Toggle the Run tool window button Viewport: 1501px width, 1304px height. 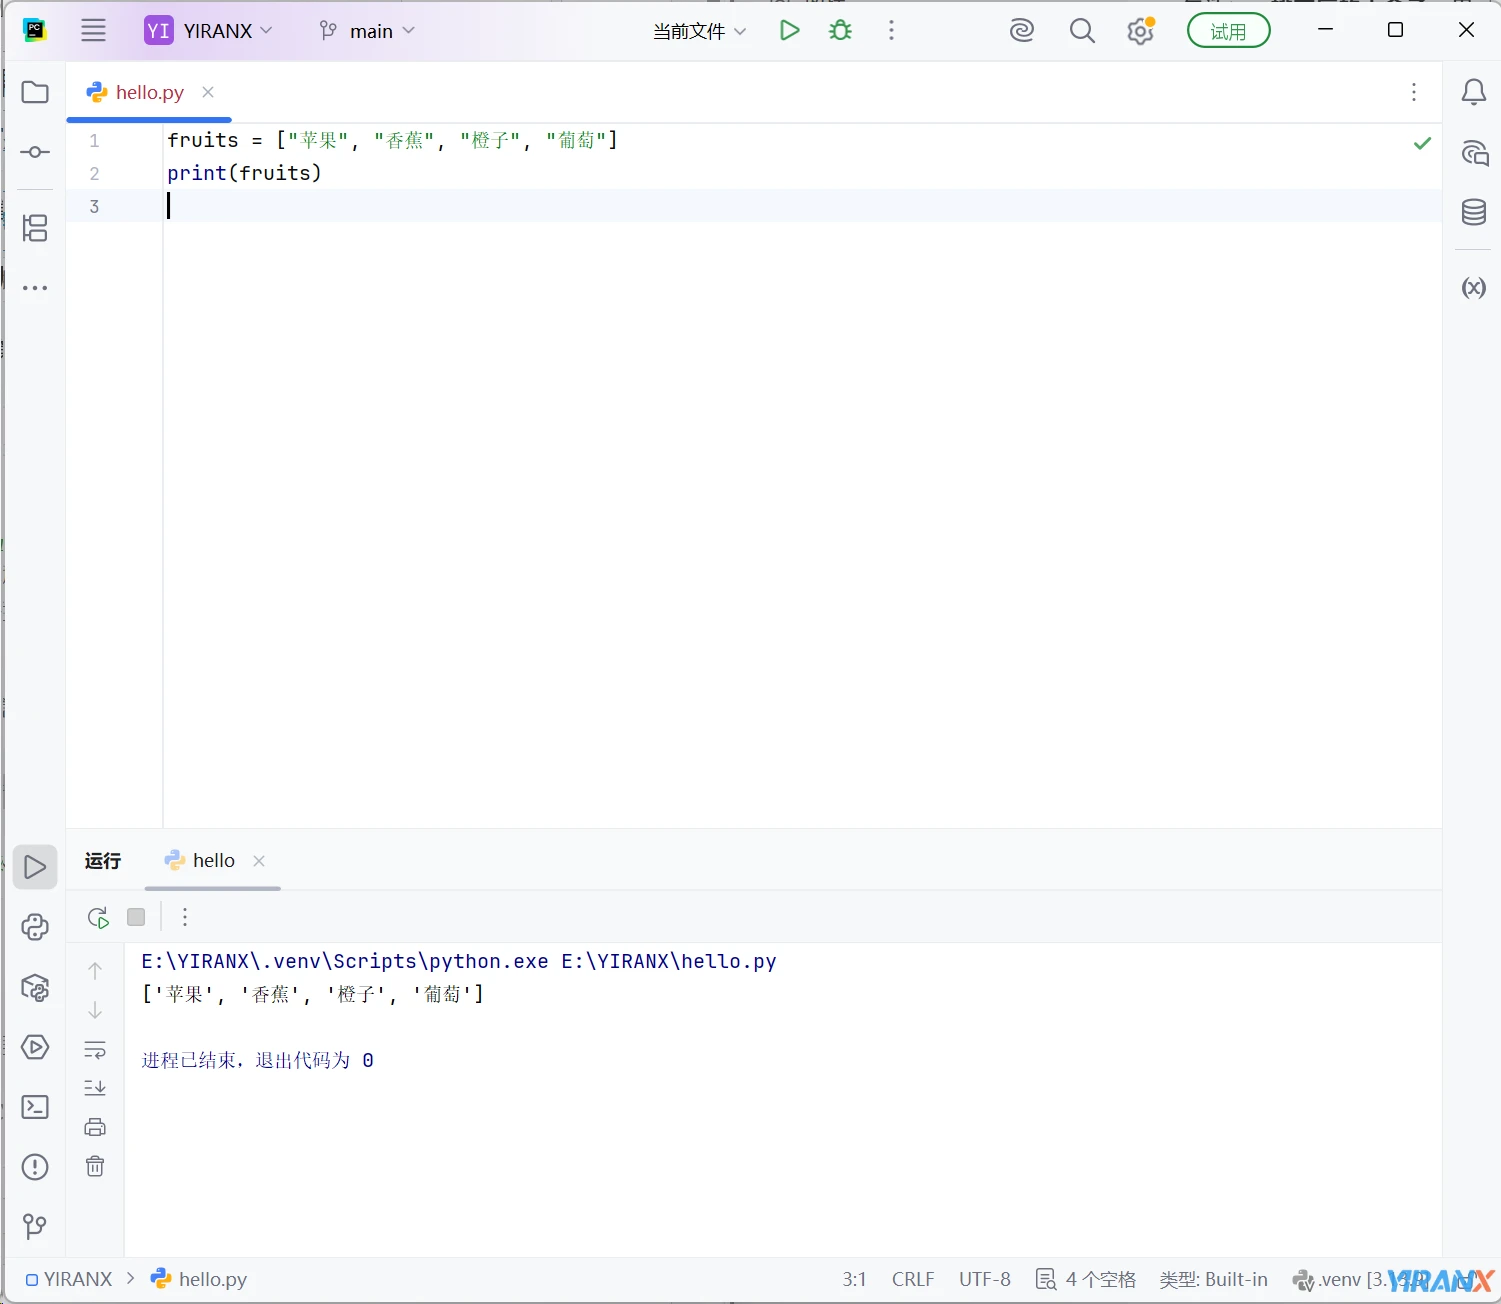click(x=35, y=867)
